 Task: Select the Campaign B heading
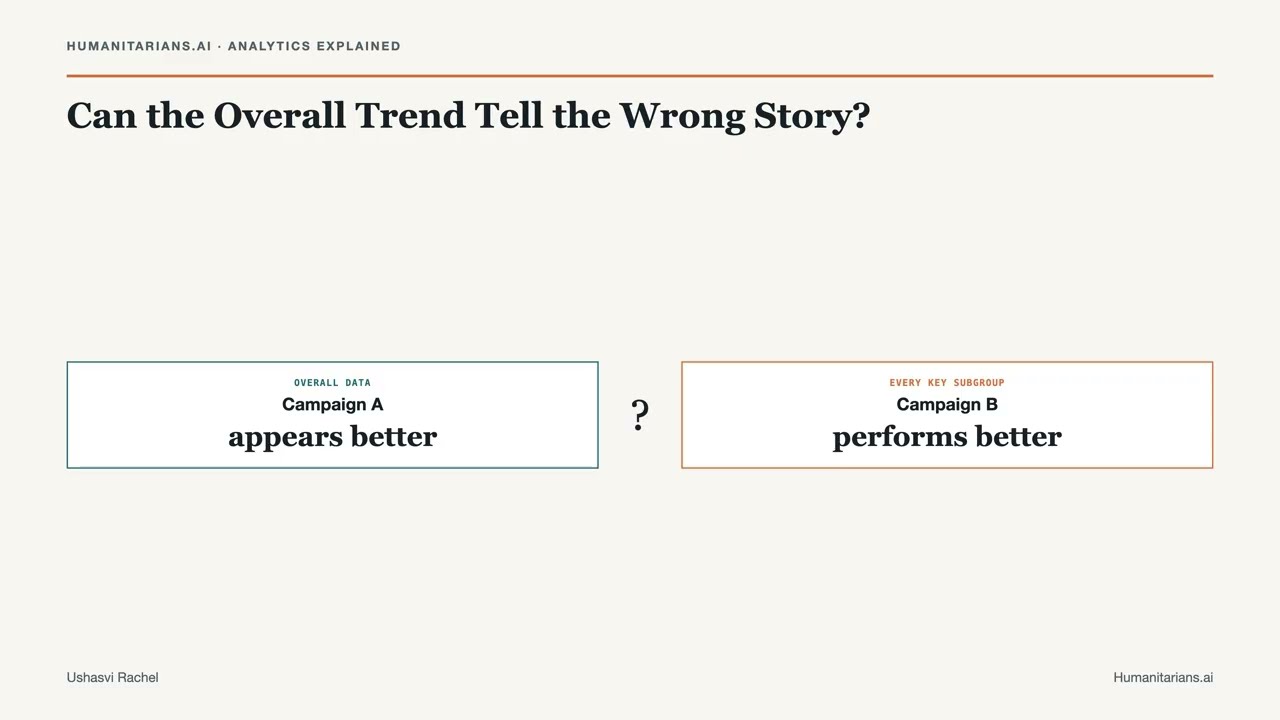pyautogui.click(x=947, y=404)
